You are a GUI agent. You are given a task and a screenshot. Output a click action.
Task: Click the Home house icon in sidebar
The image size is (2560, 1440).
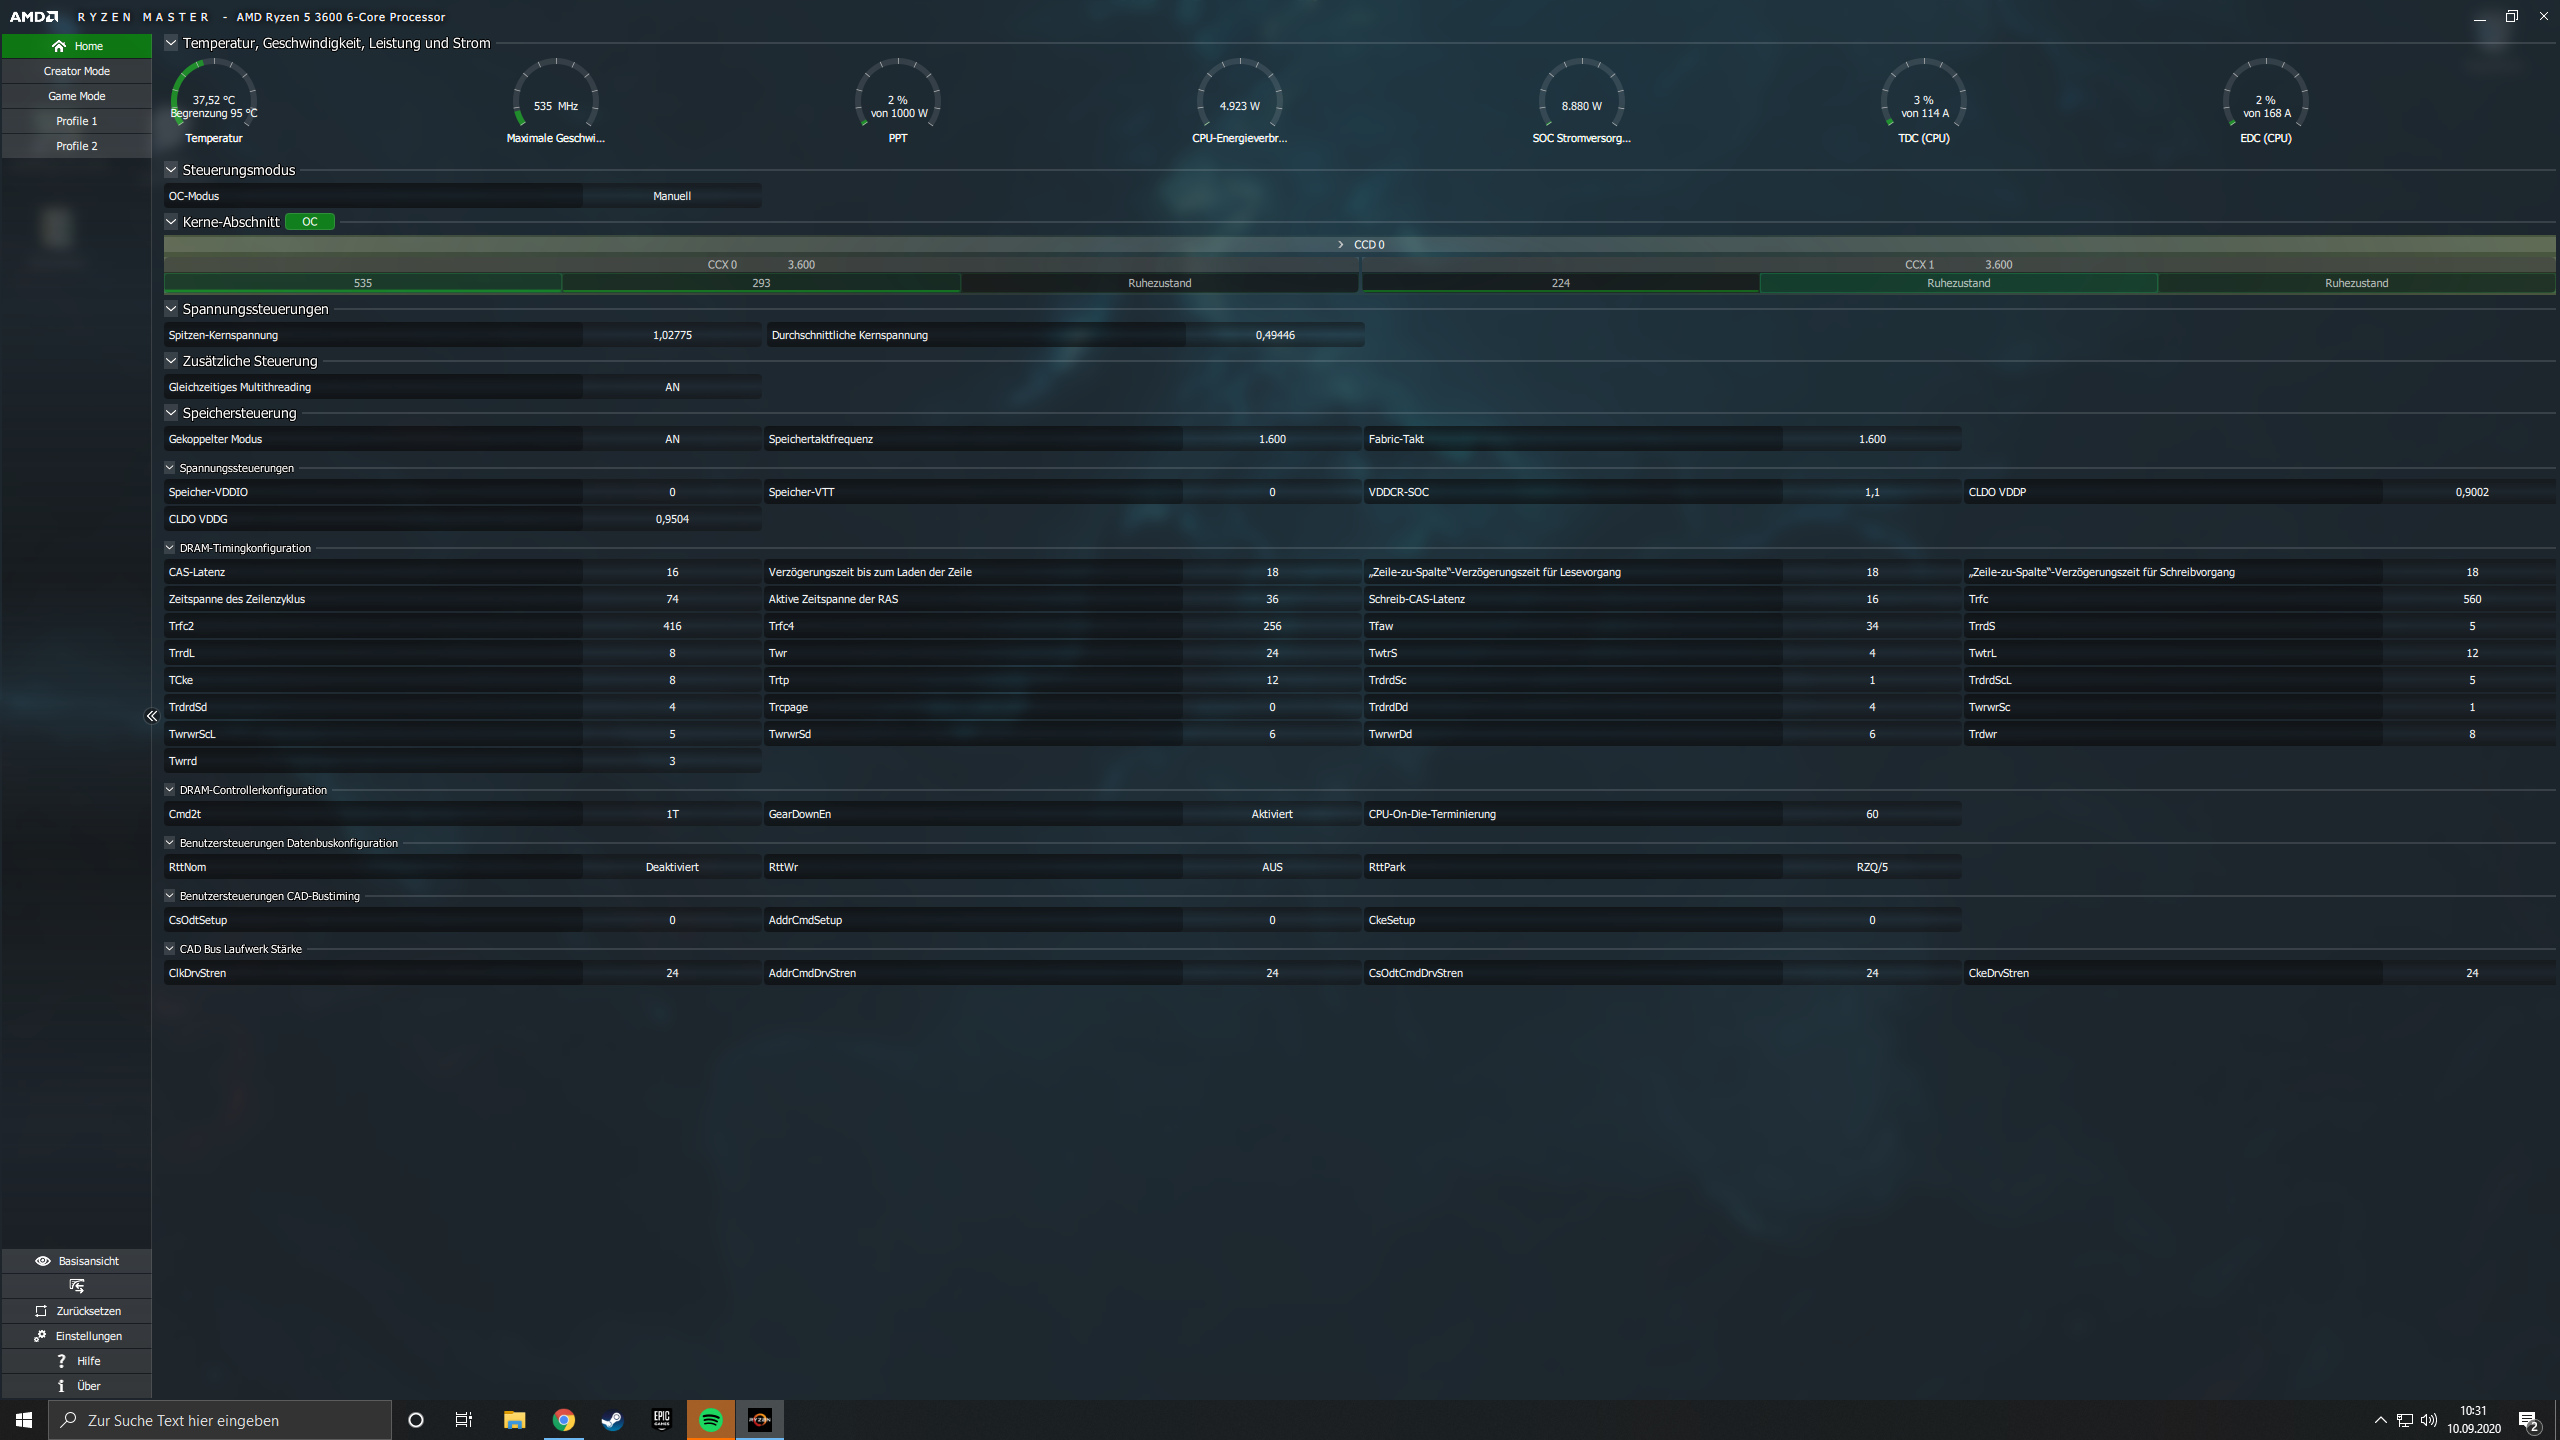59,46
